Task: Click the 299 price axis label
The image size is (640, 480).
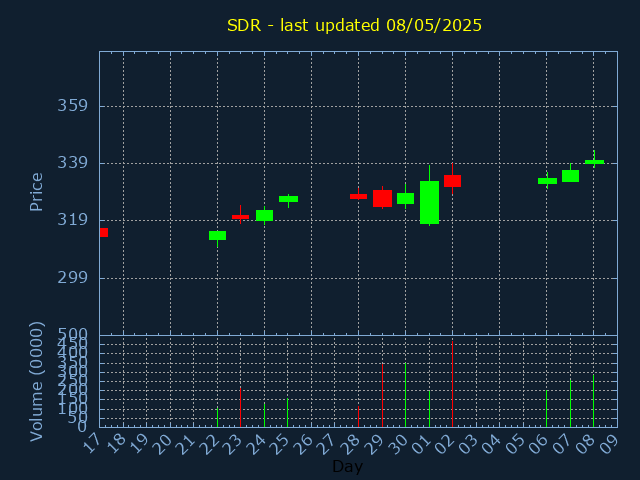Action: point(72,278)
